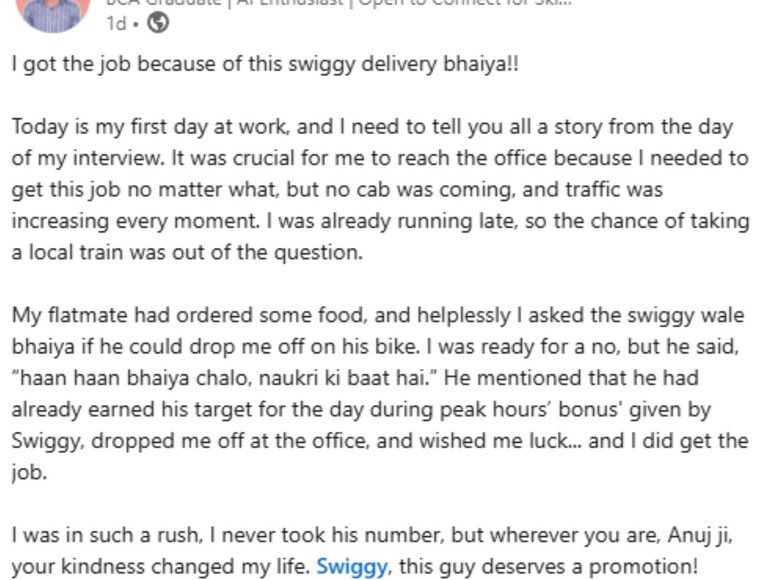Viewport: 773px width, 580px height.
Task: Click the line starting 'already earned his target'
Action: [x=361, y=409]
